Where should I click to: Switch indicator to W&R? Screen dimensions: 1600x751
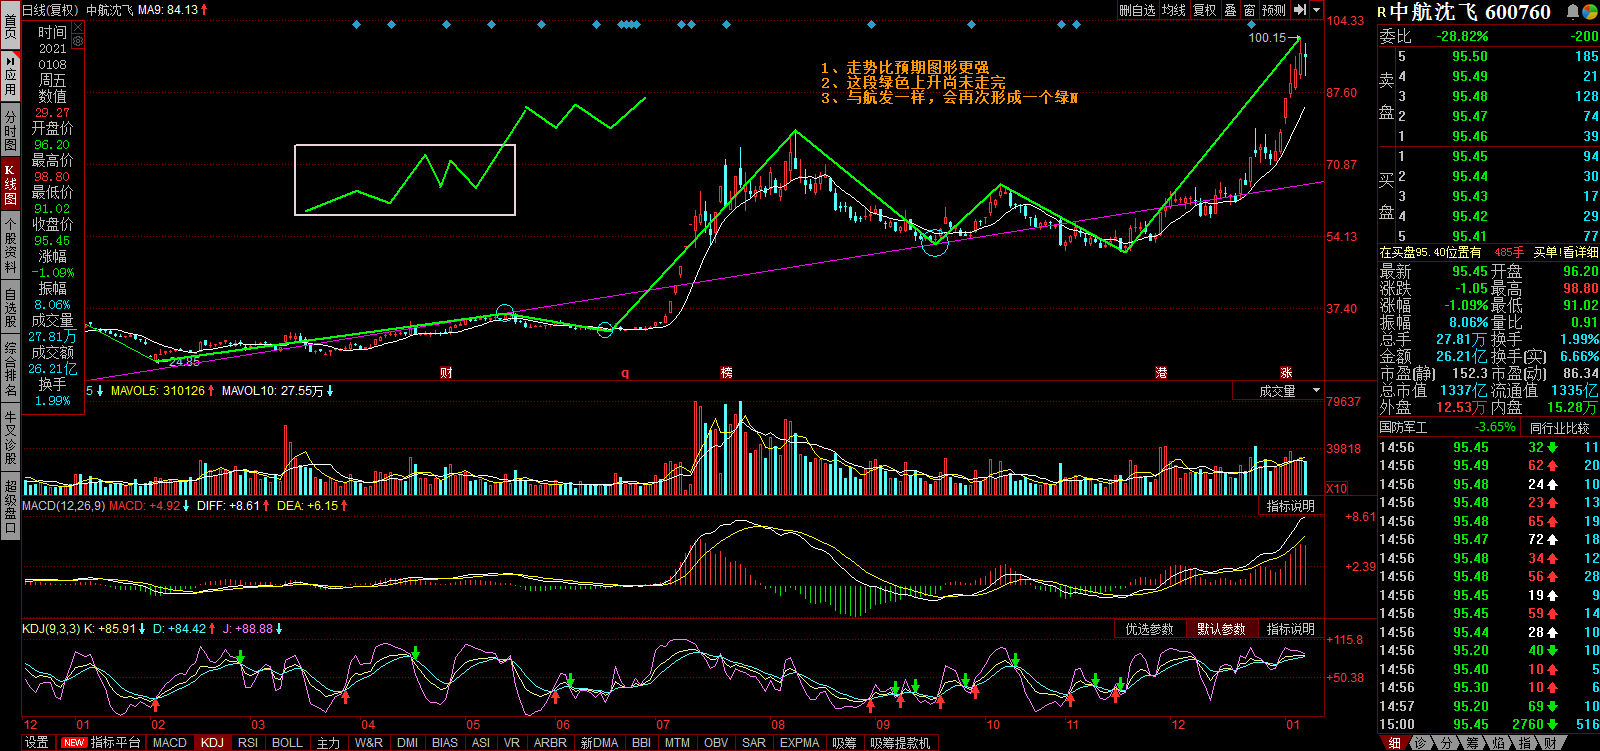click(368, 742)
